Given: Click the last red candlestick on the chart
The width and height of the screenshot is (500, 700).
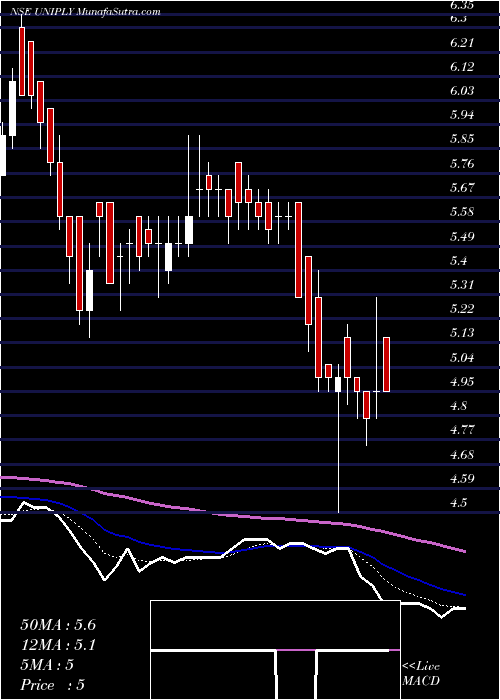Looking at the screenshot, I should click(x=387, y=364).
